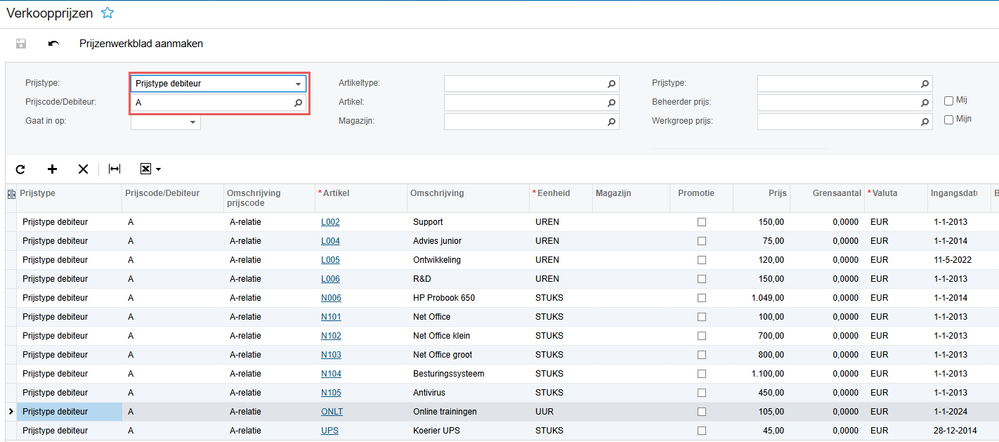The height and width of the screenshot is (442, 999).
Task: Open the Prijscode/Debiteur lookup selector
Action: click(298, 103)
